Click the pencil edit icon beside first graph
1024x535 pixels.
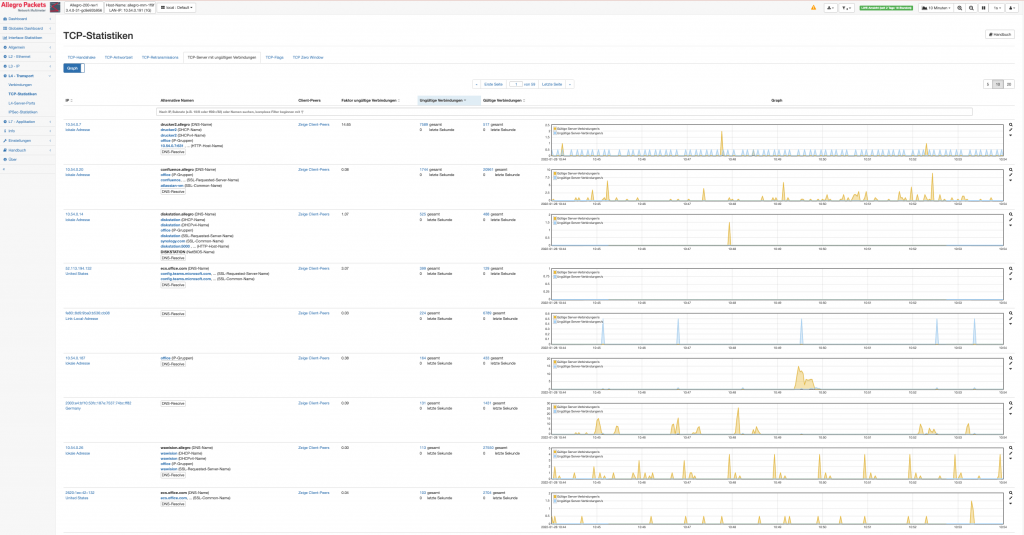coord(1010,130)
